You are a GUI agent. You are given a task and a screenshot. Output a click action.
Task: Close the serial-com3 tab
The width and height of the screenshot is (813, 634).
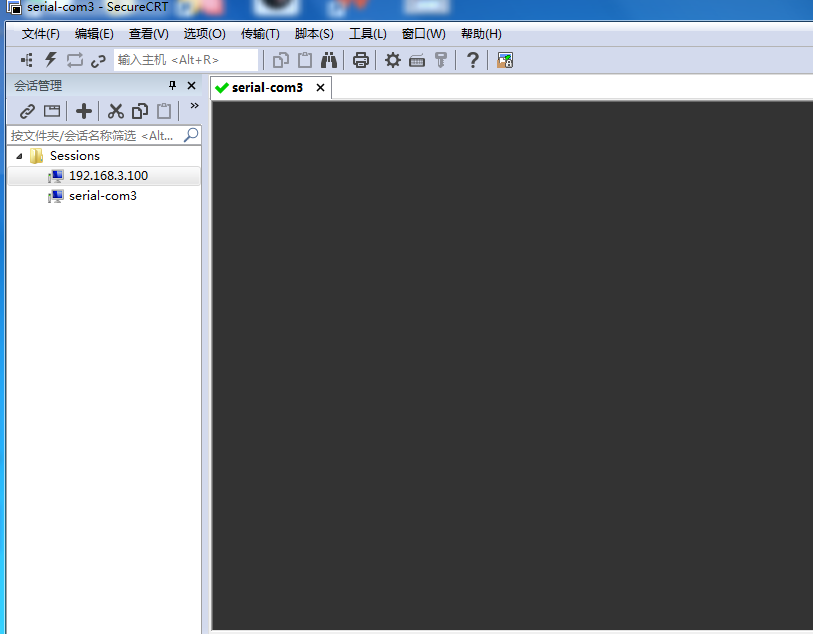320,88
